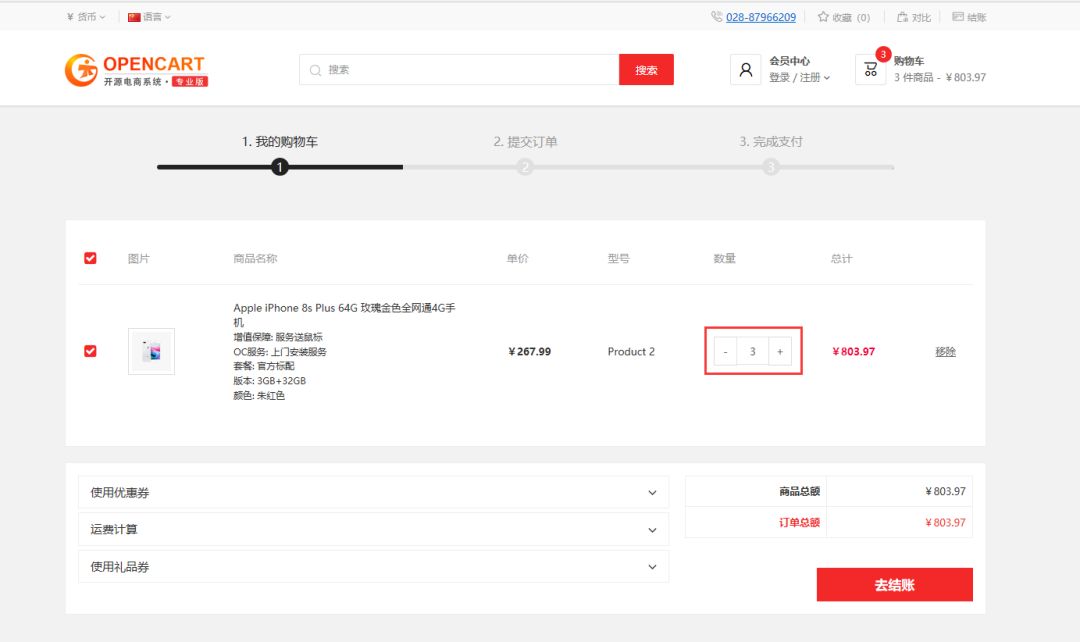
Task: Toggle the select-all checkbox in table header
Action: pyautogui.click(x=90, y=258)
